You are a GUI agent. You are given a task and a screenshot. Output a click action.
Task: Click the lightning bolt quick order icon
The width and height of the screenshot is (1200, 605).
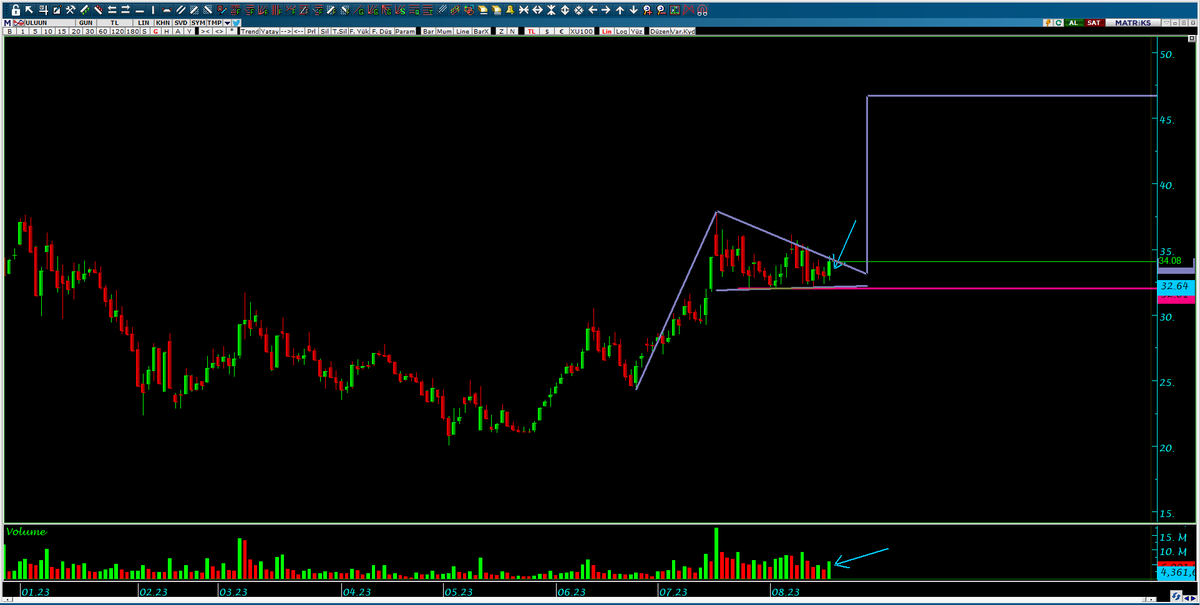coord(1048,22)
